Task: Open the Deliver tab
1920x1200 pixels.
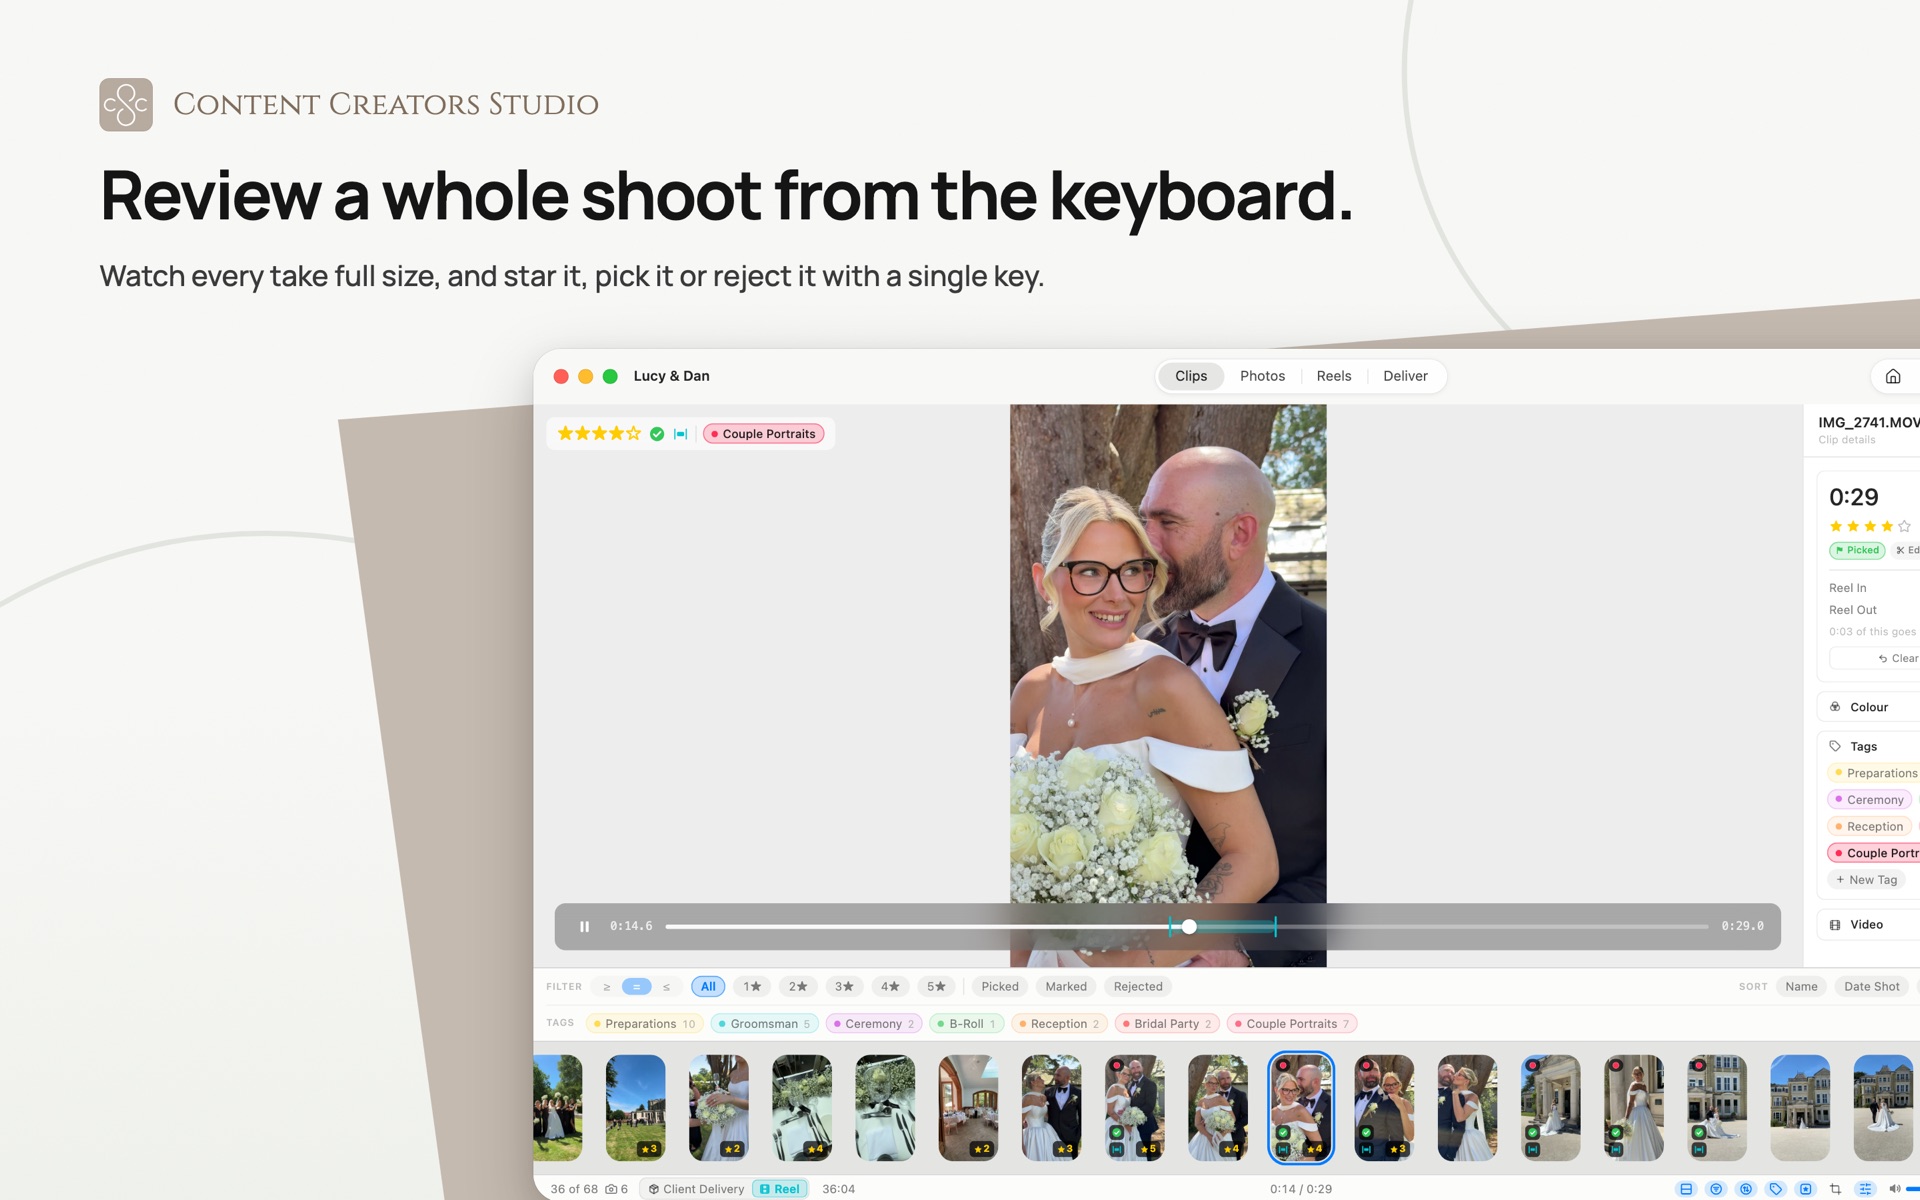Action: click(x=1405, y=376)
